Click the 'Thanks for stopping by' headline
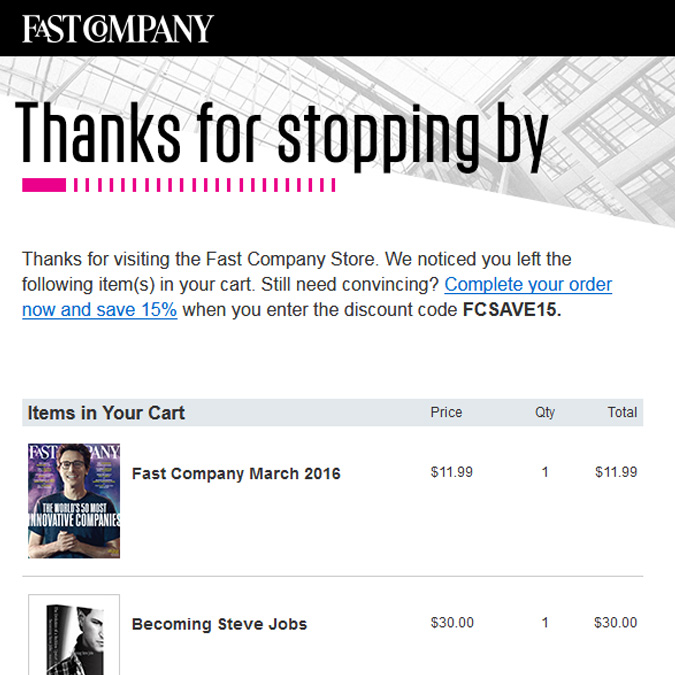 point(282,136)
